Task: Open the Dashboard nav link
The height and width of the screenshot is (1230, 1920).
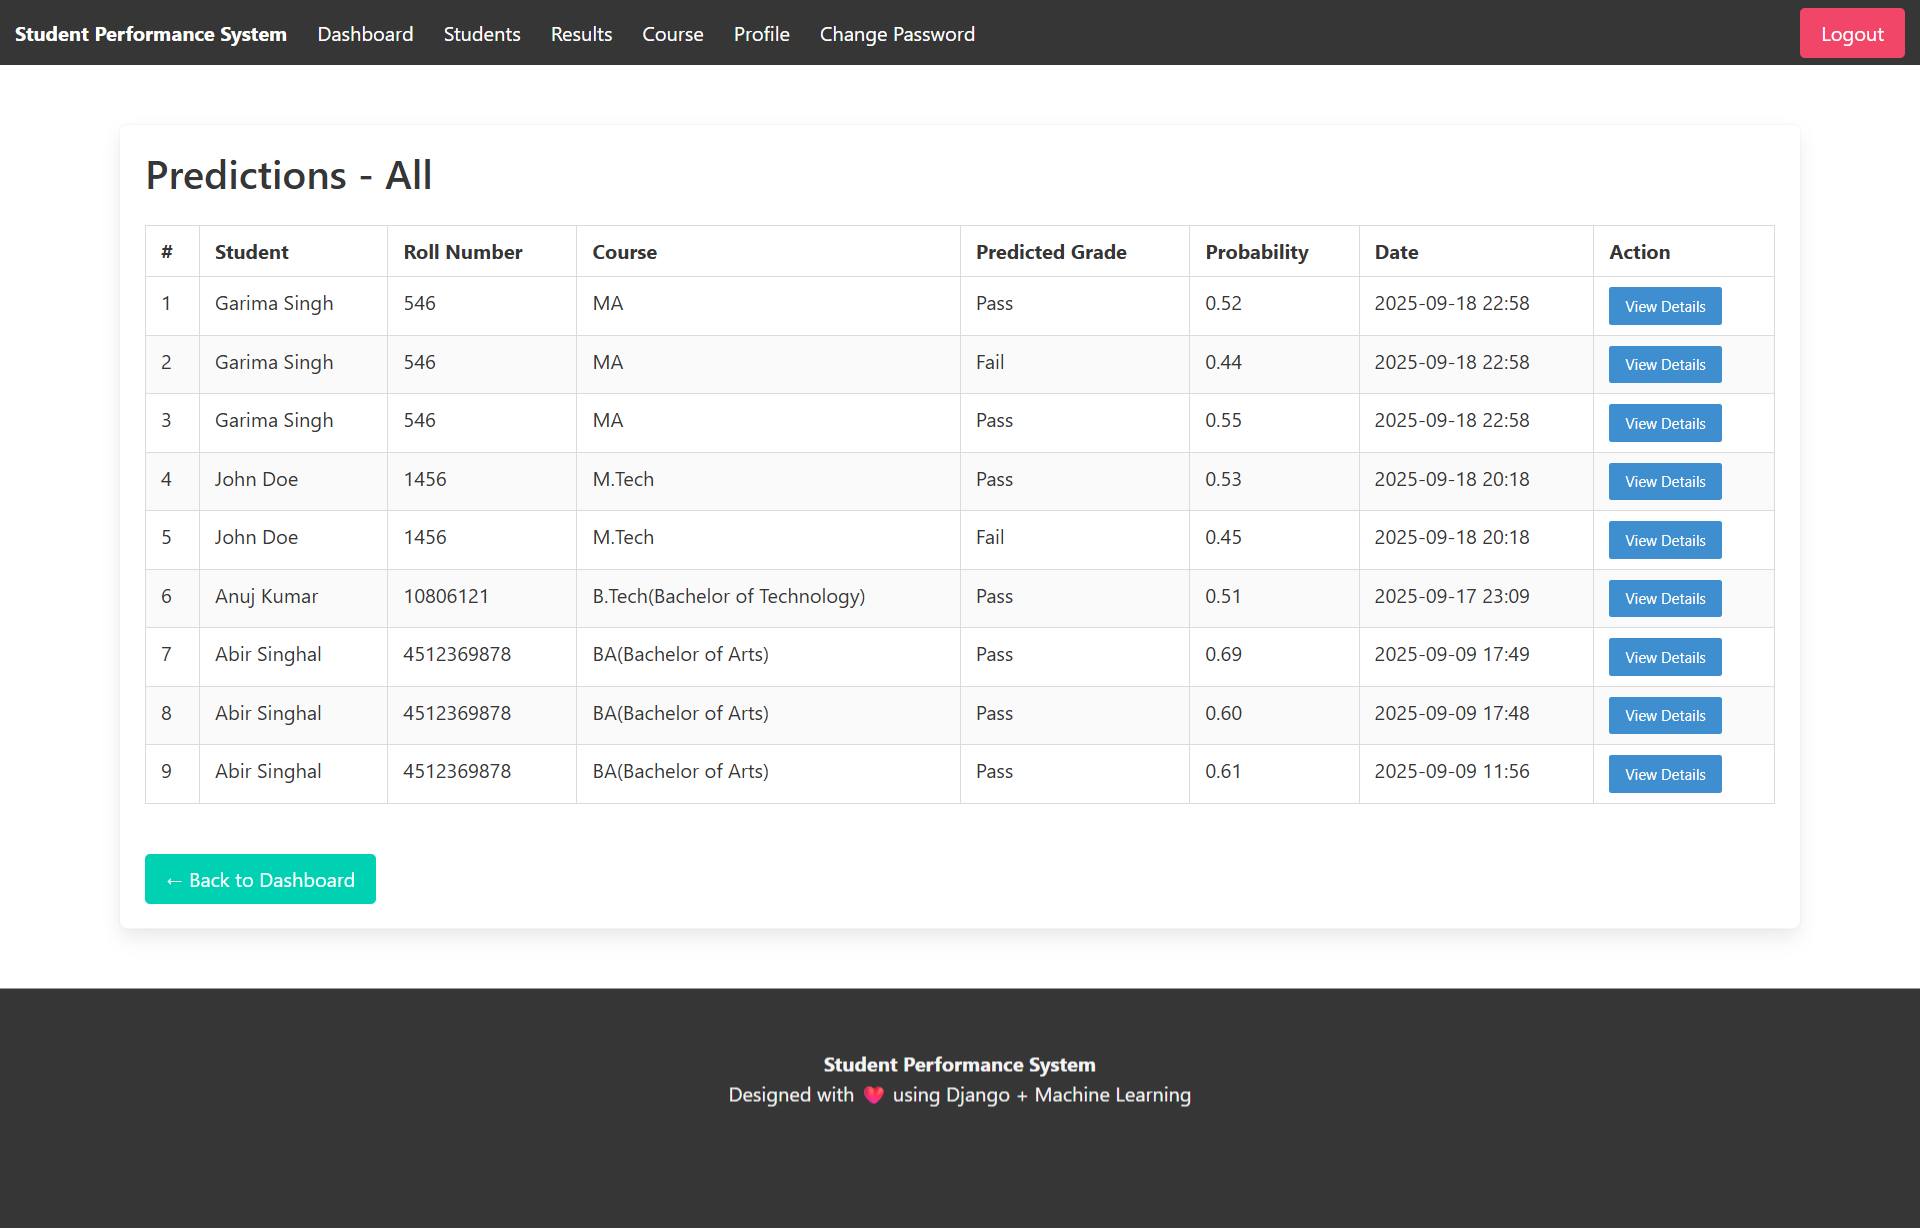Action: 365,34
